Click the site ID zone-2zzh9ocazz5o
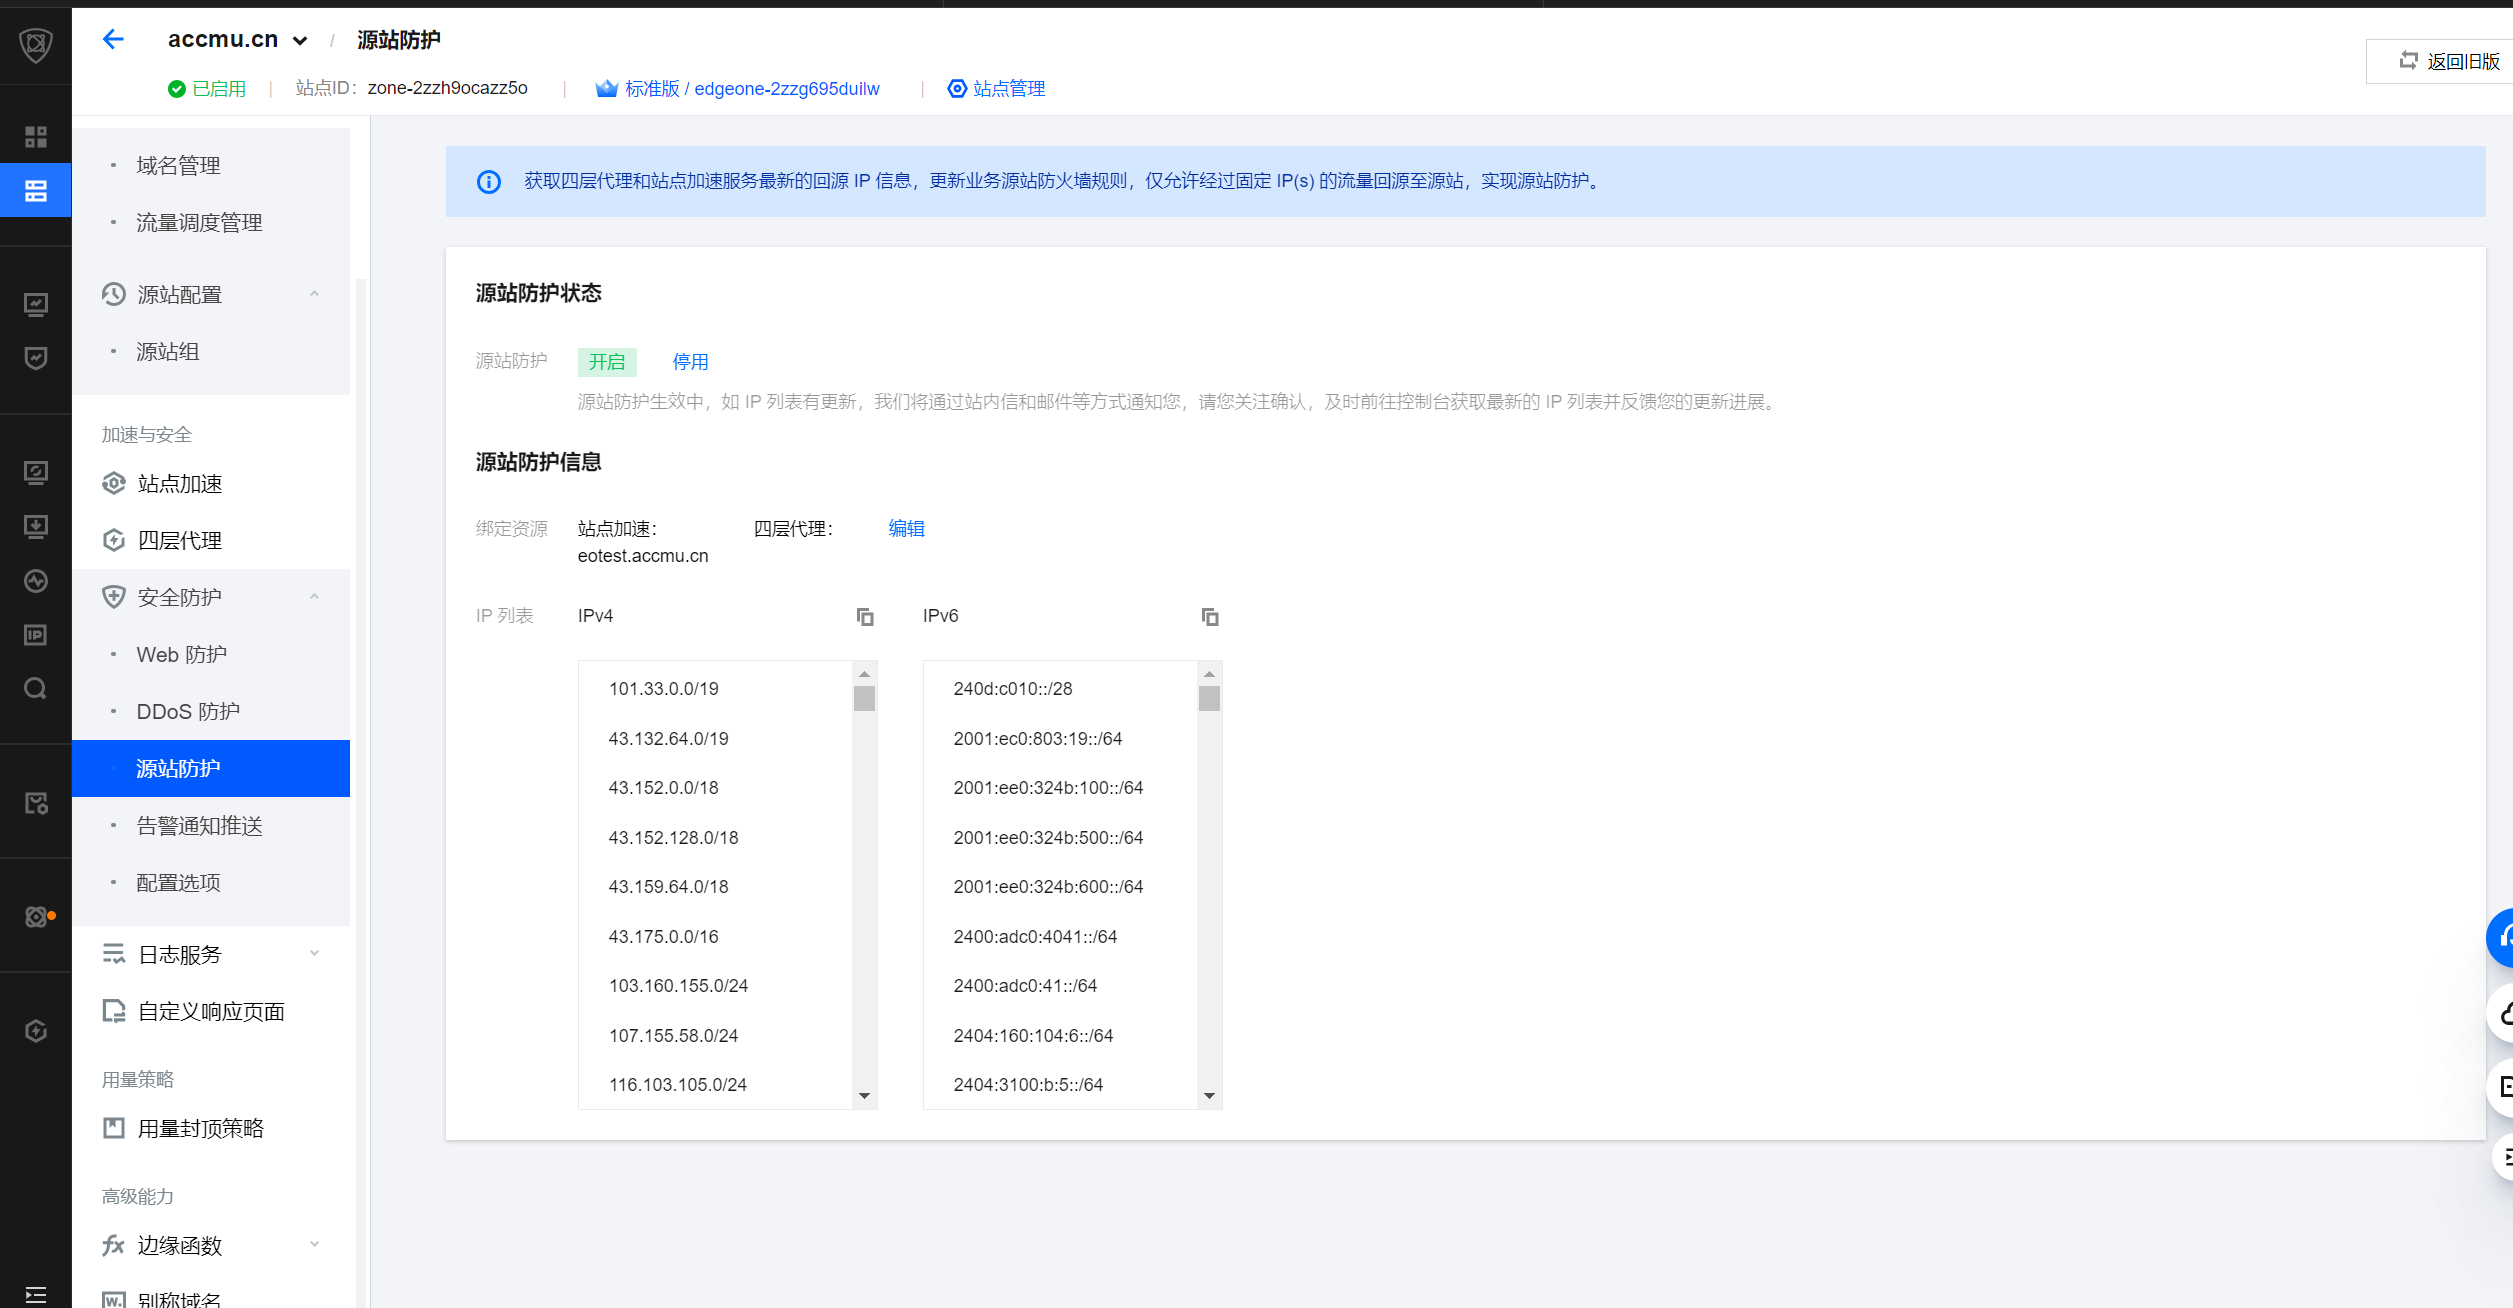The width and height of the screenshot is (2513, 1308). [x=448, y=88]
